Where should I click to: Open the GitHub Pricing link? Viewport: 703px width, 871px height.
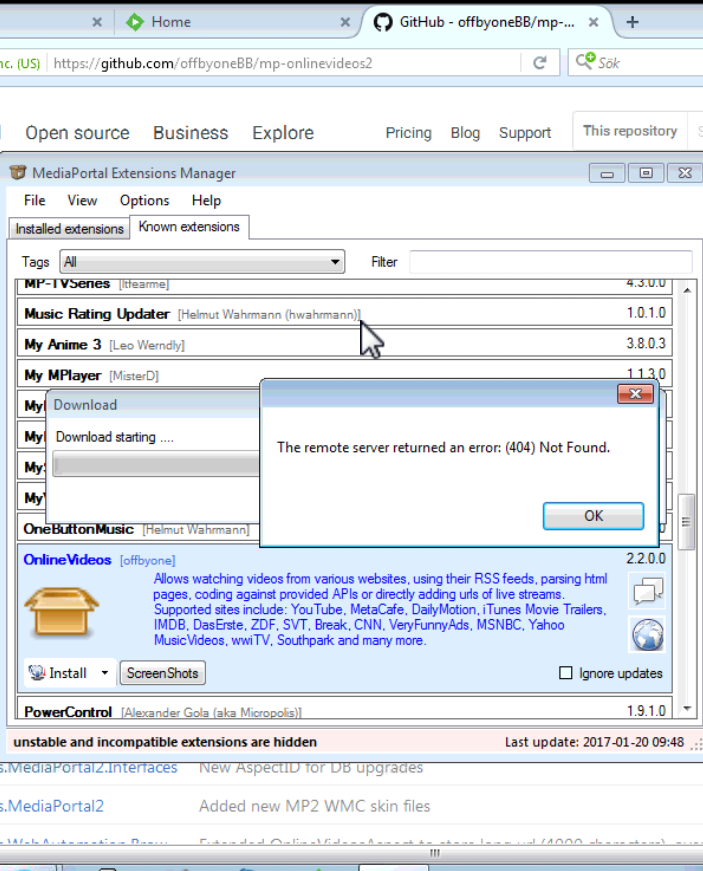[x=408, y=133]
